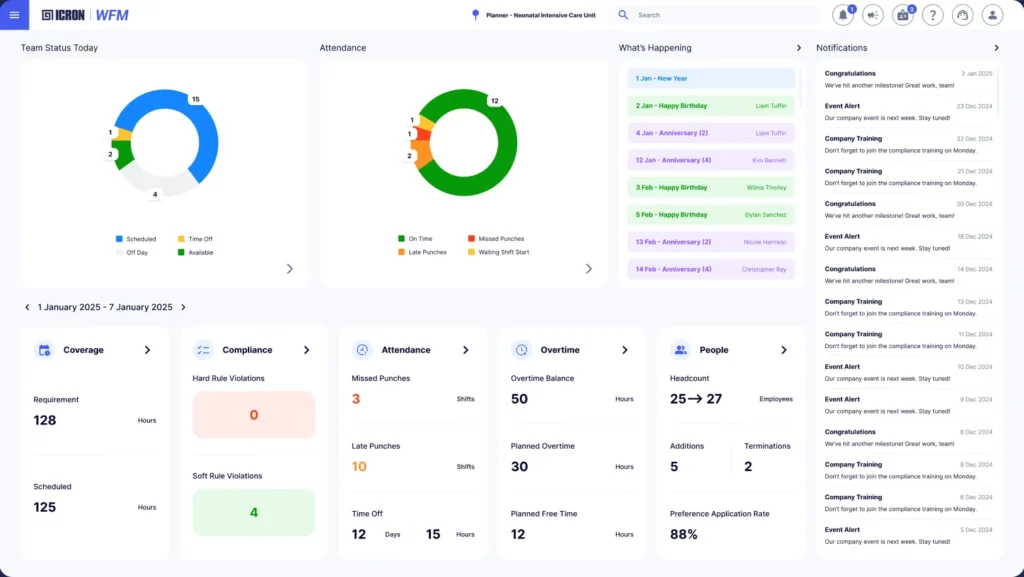The width and height of the screenshot is (1024, 577).
Task: Click the Headcount 25 → 27 value
Action: pyautogui.click(x=696, y=399)
